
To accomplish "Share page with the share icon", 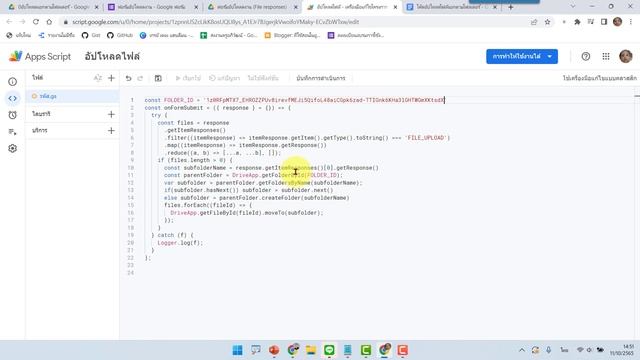I will click(534, 22).
